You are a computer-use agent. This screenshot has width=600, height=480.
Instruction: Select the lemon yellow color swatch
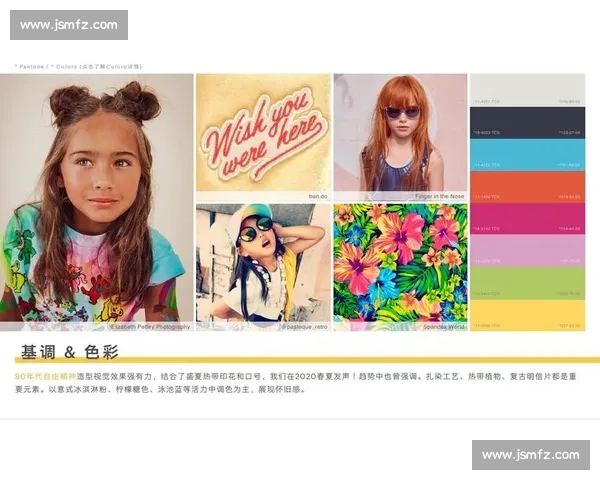click(x=527, y=315)
